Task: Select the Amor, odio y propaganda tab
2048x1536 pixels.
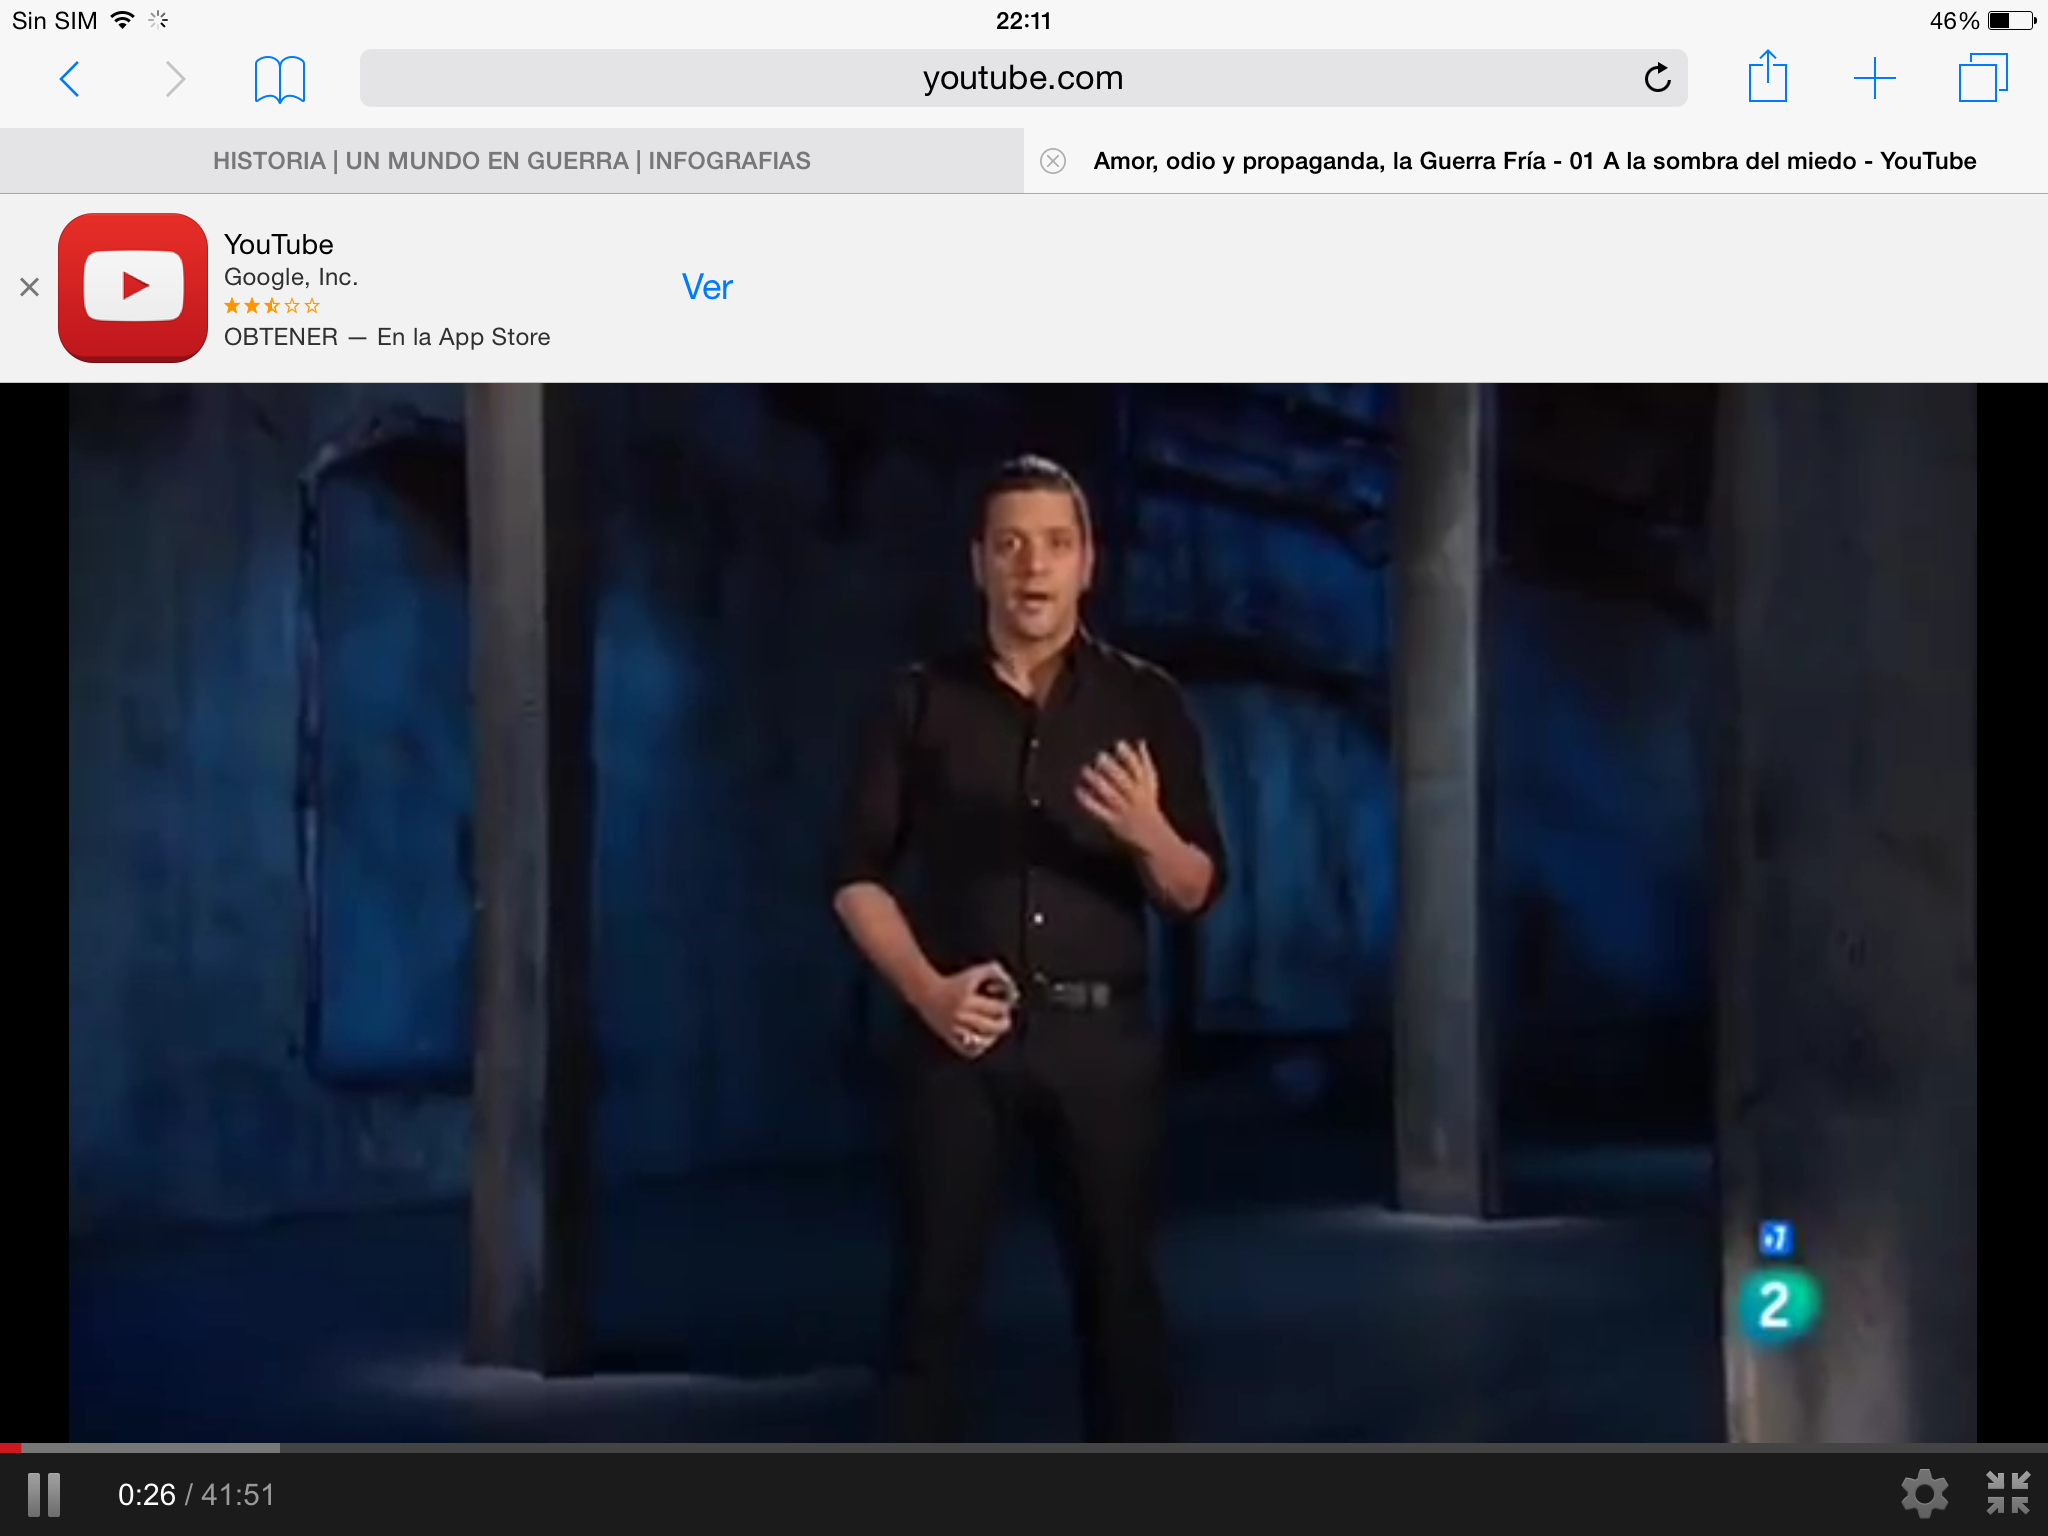Action: tap(1535, 161)
